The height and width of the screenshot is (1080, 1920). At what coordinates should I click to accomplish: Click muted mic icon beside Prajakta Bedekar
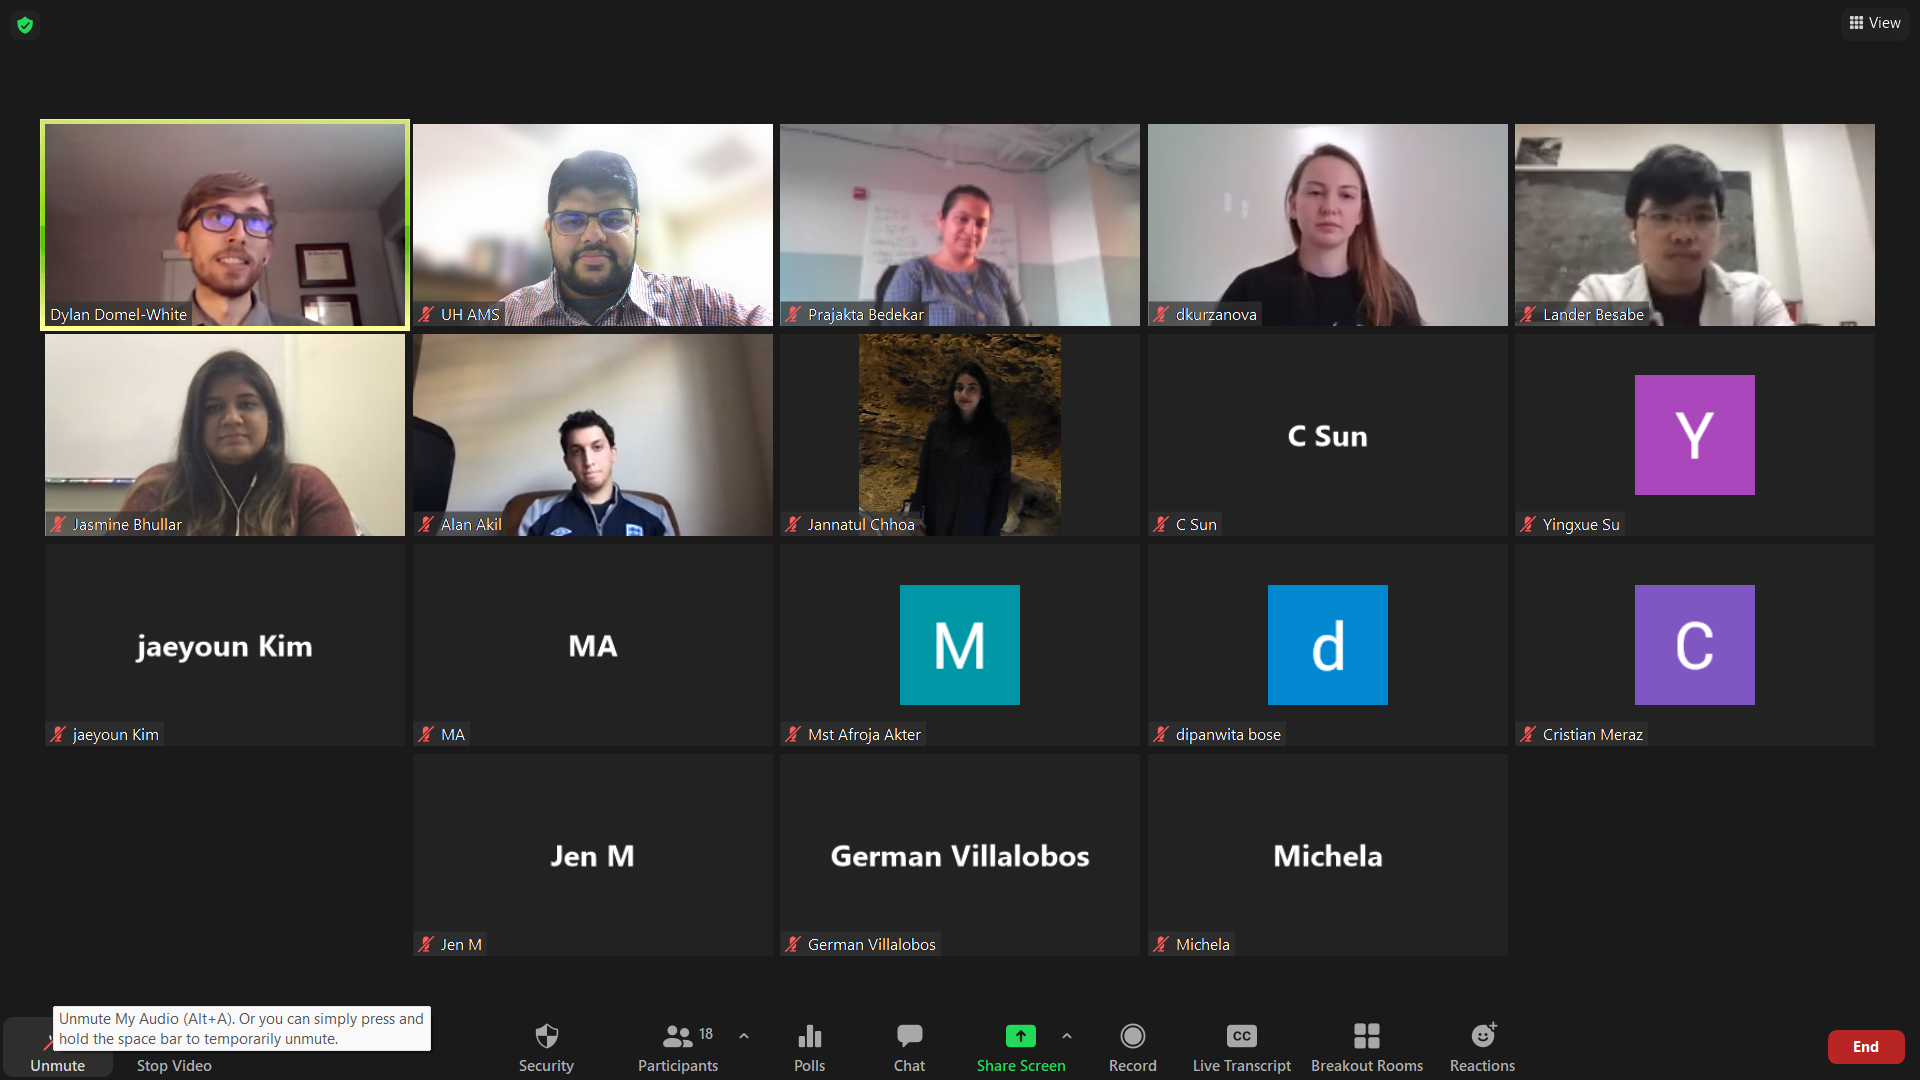pyautogui.click(x=793, y=314)
